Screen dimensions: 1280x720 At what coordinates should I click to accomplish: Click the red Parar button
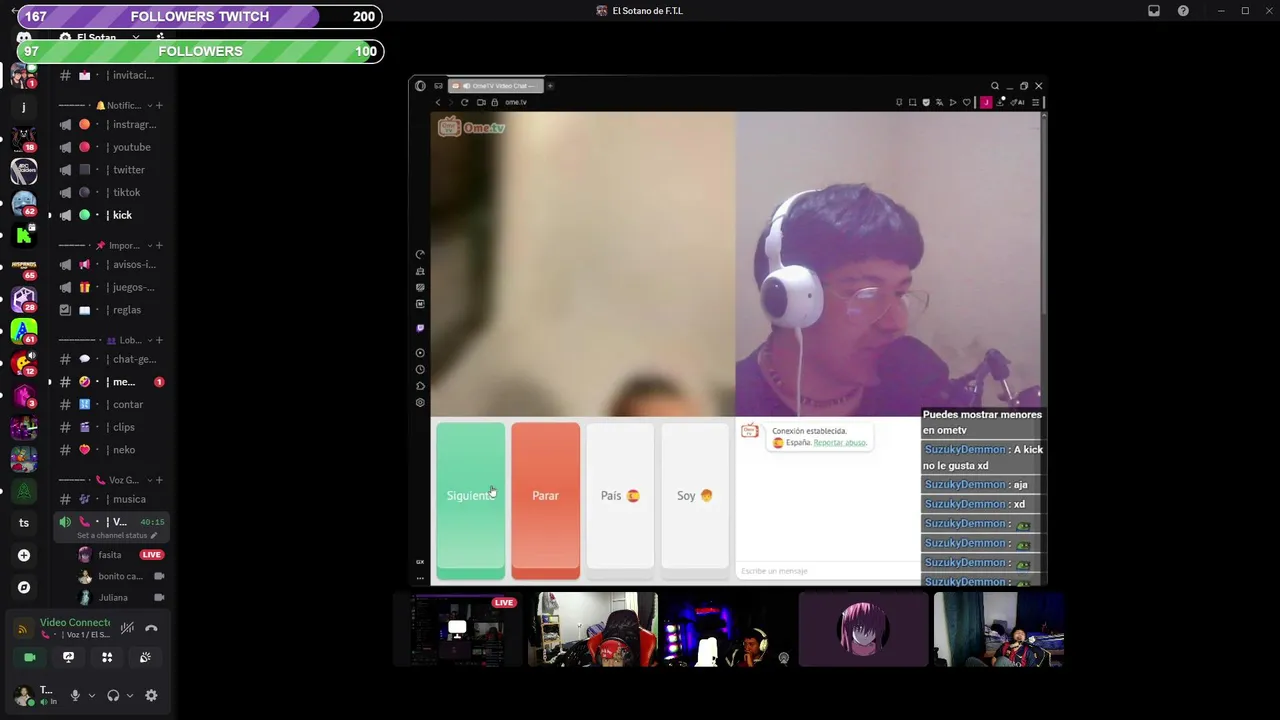[x=545, y=500]
